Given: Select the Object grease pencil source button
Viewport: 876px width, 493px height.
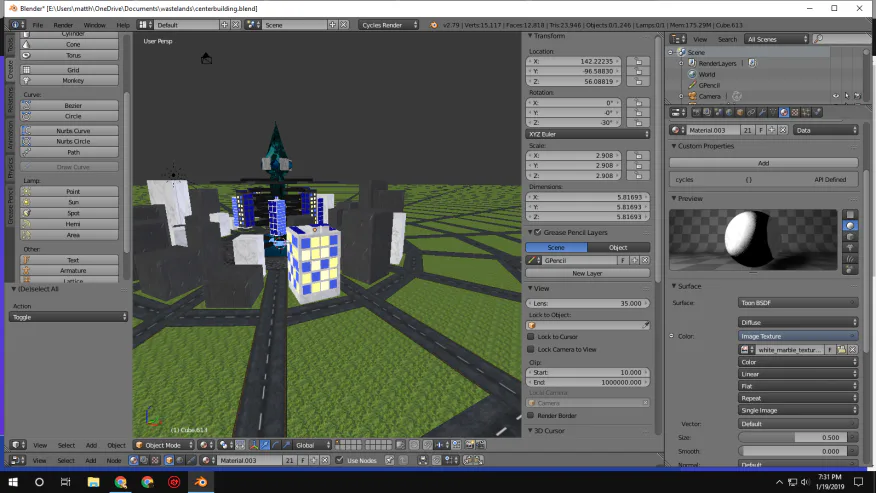Looking at the screenshot, I should tap(618, 247).
